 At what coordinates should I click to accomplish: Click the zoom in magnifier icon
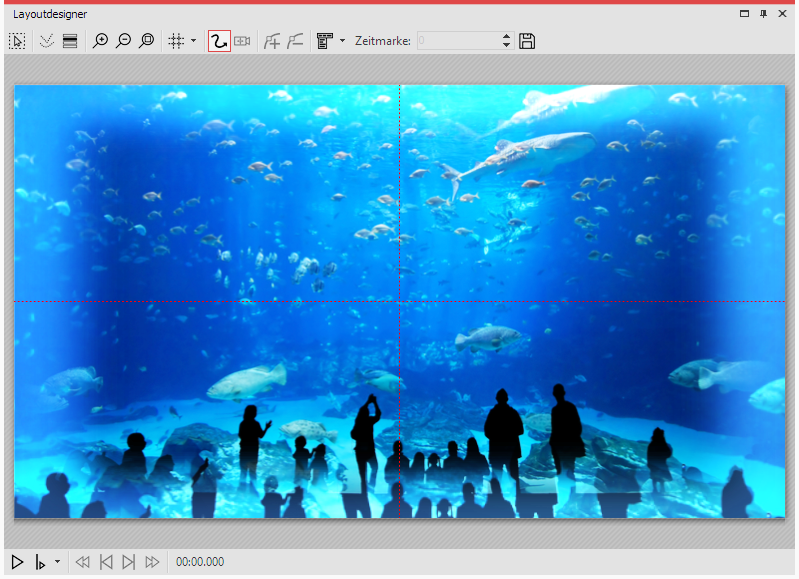100,41
